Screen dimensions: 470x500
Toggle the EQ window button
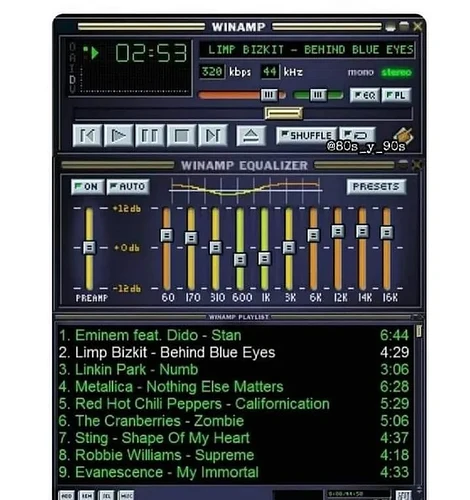364,95
